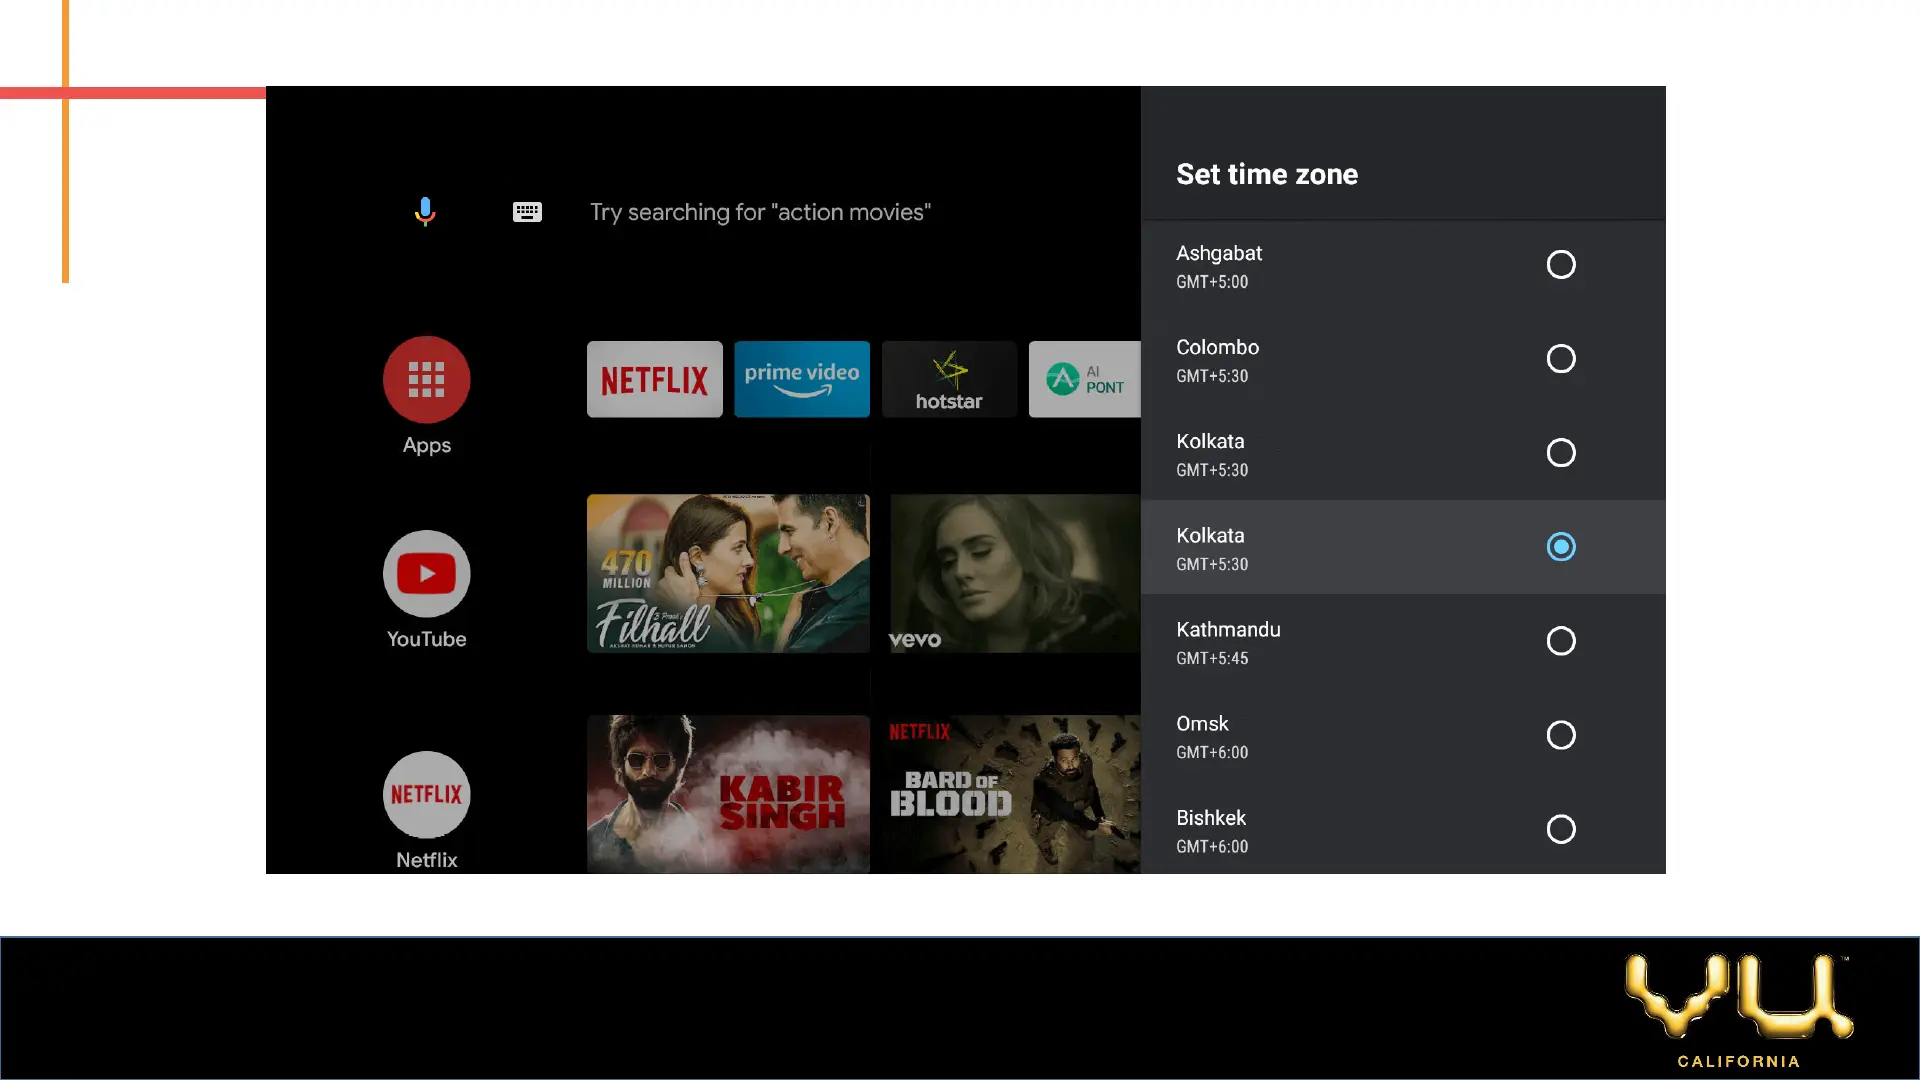Open the red Apps grid icon
Image resolution: width=1920 pixels, height=1080 pixels.
click(x=426, y=380)
